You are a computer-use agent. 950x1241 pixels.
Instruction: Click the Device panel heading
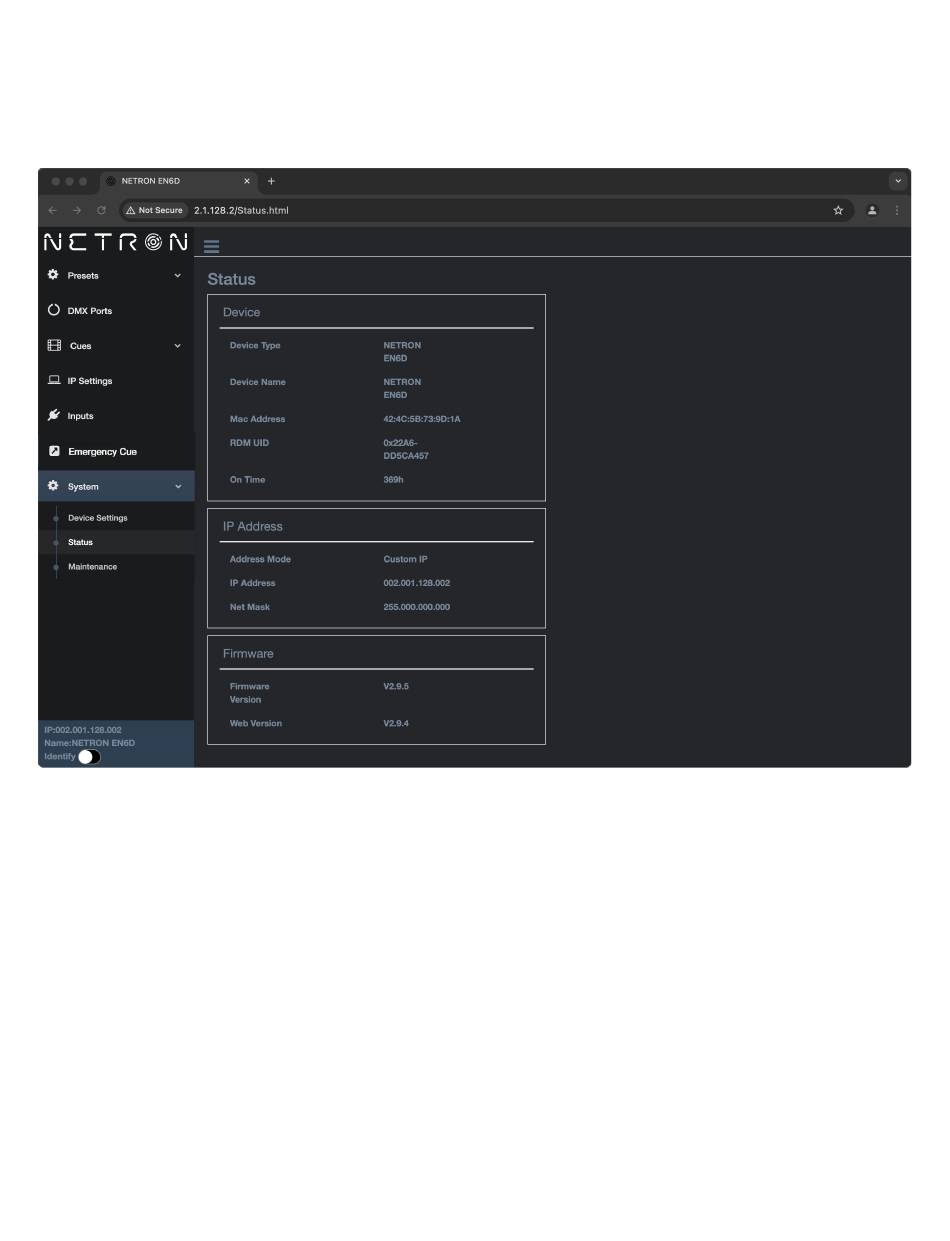241,312
